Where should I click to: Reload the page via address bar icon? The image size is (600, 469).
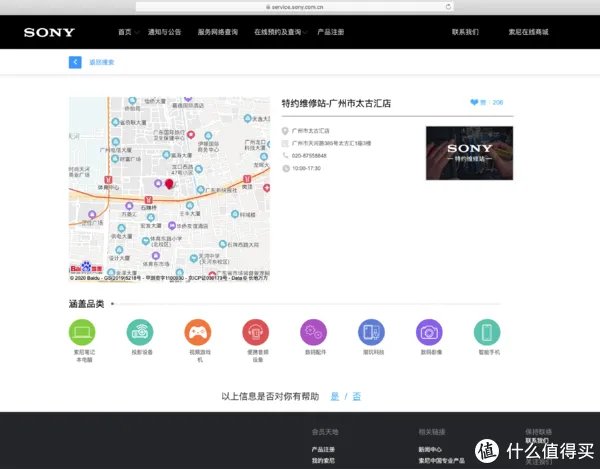[448, 7]
